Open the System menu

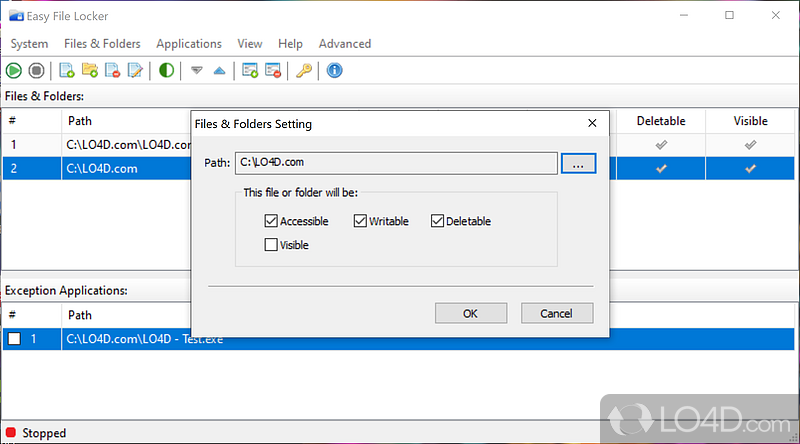(x=29, y=44)
